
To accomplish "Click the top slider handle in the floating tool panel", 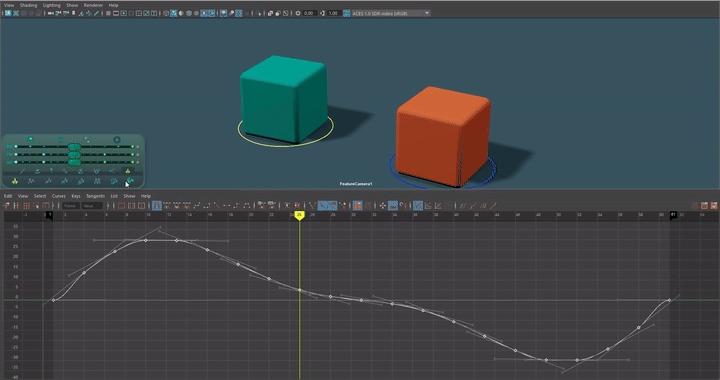I will (x=74, y=146).
